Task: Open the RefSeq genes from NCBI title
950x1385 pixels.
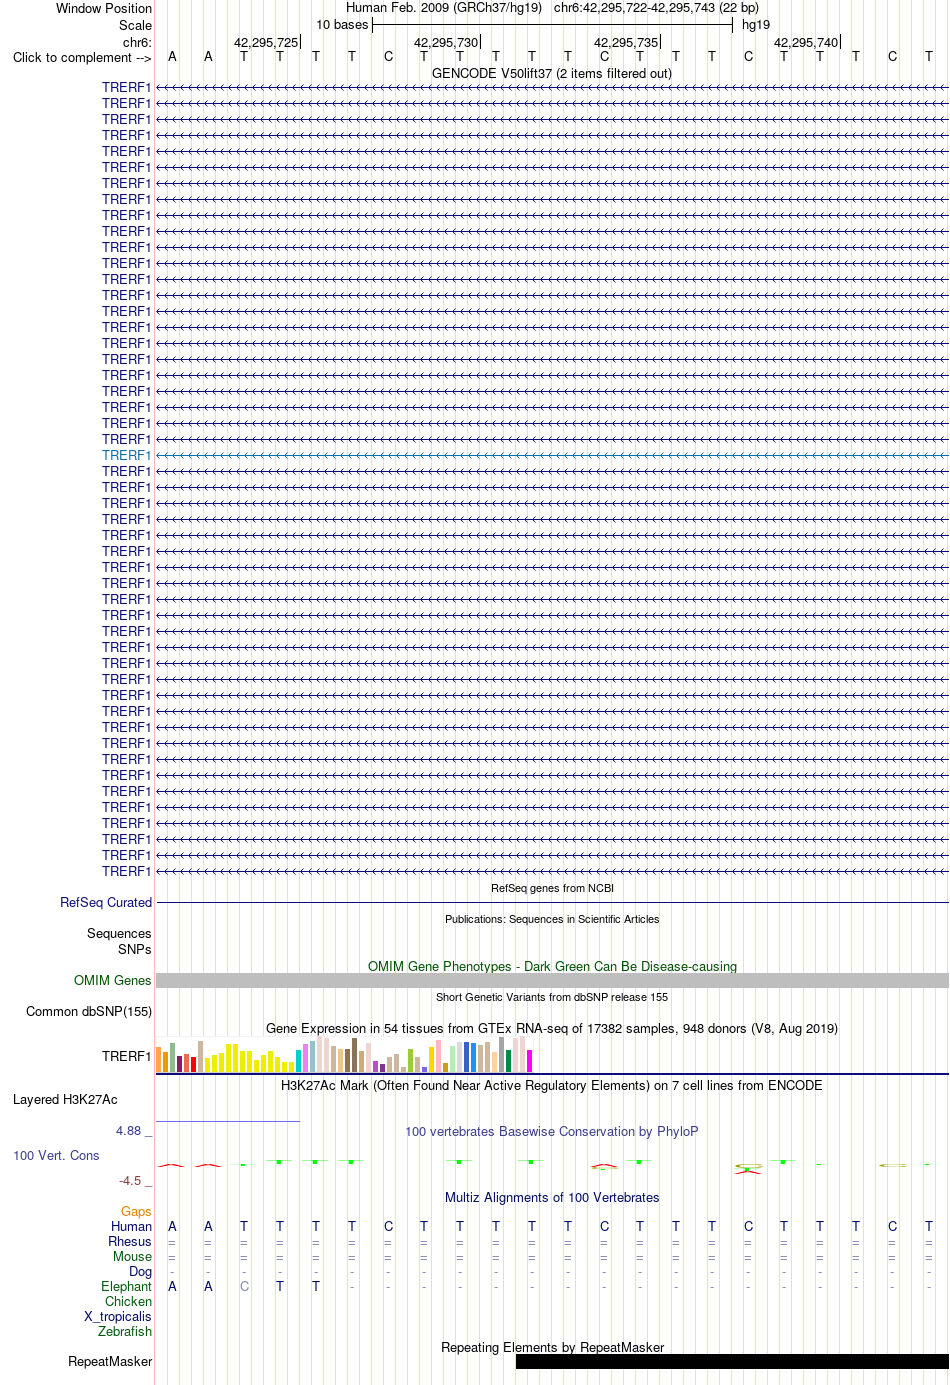Action: click(552, 888)
